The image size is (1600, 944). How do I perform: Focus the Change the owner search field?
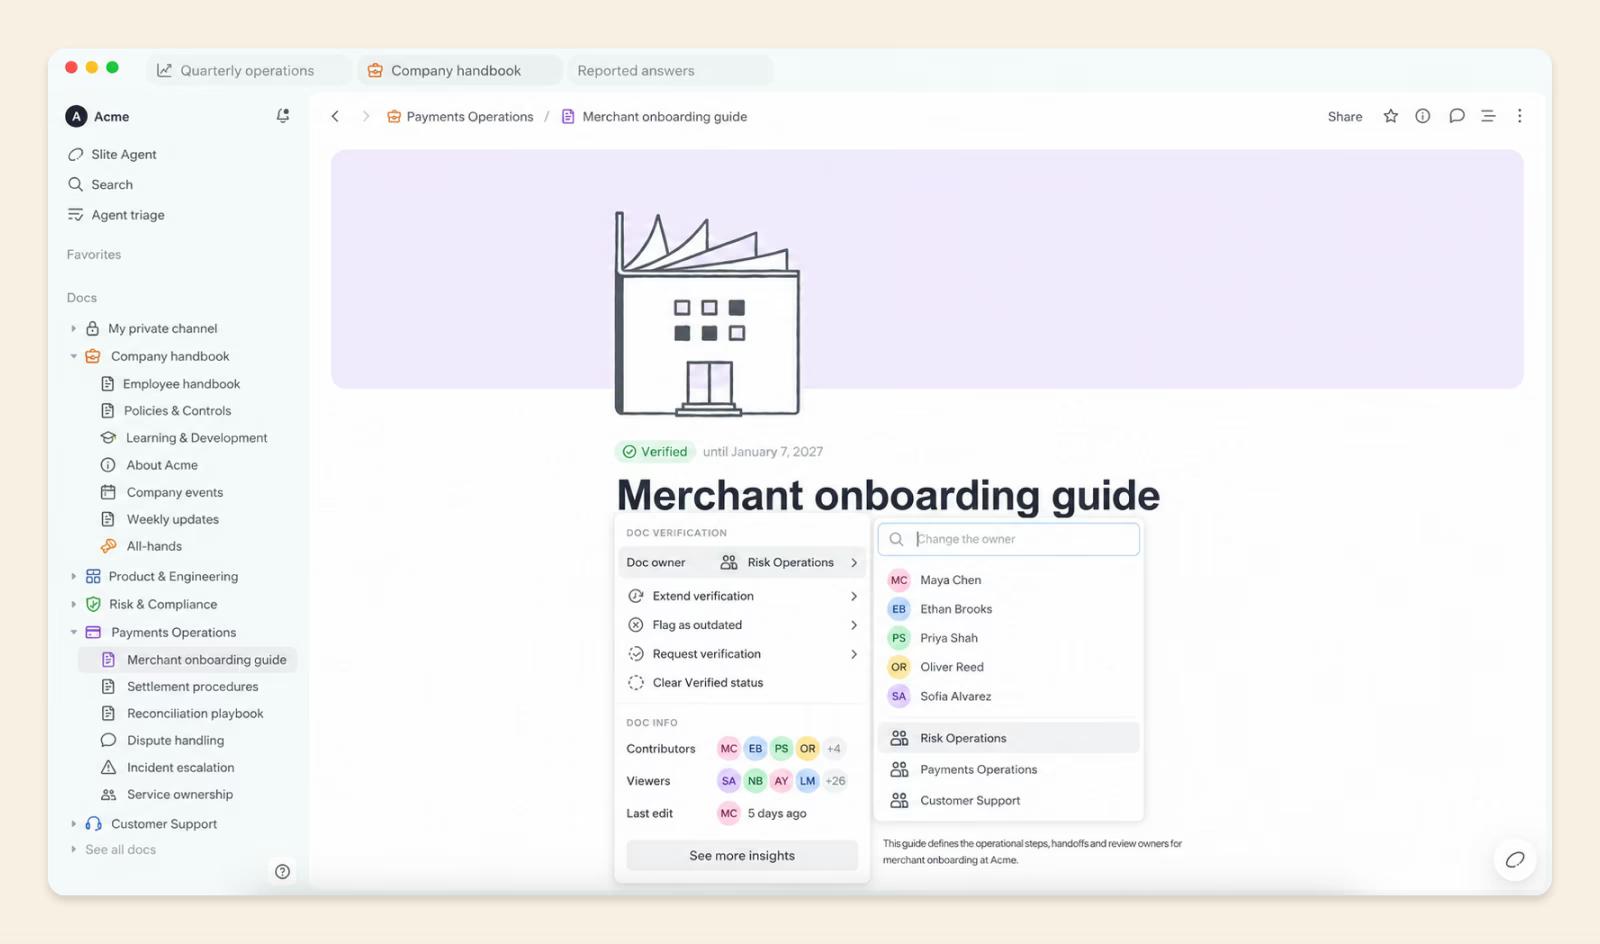(1009, 539)
